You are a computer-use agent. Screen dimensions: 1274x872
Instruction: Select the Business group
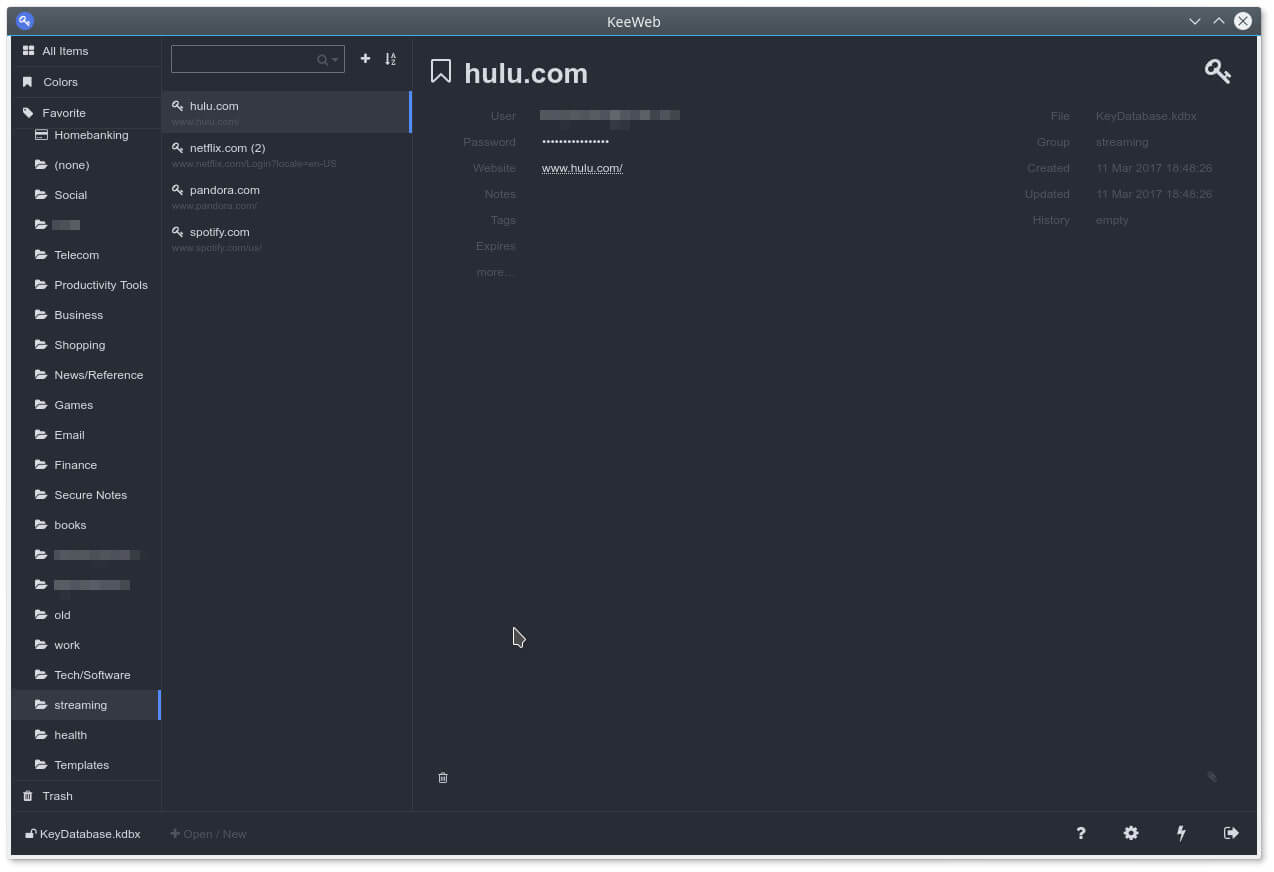pyautogui.click(x=86, y=315)
